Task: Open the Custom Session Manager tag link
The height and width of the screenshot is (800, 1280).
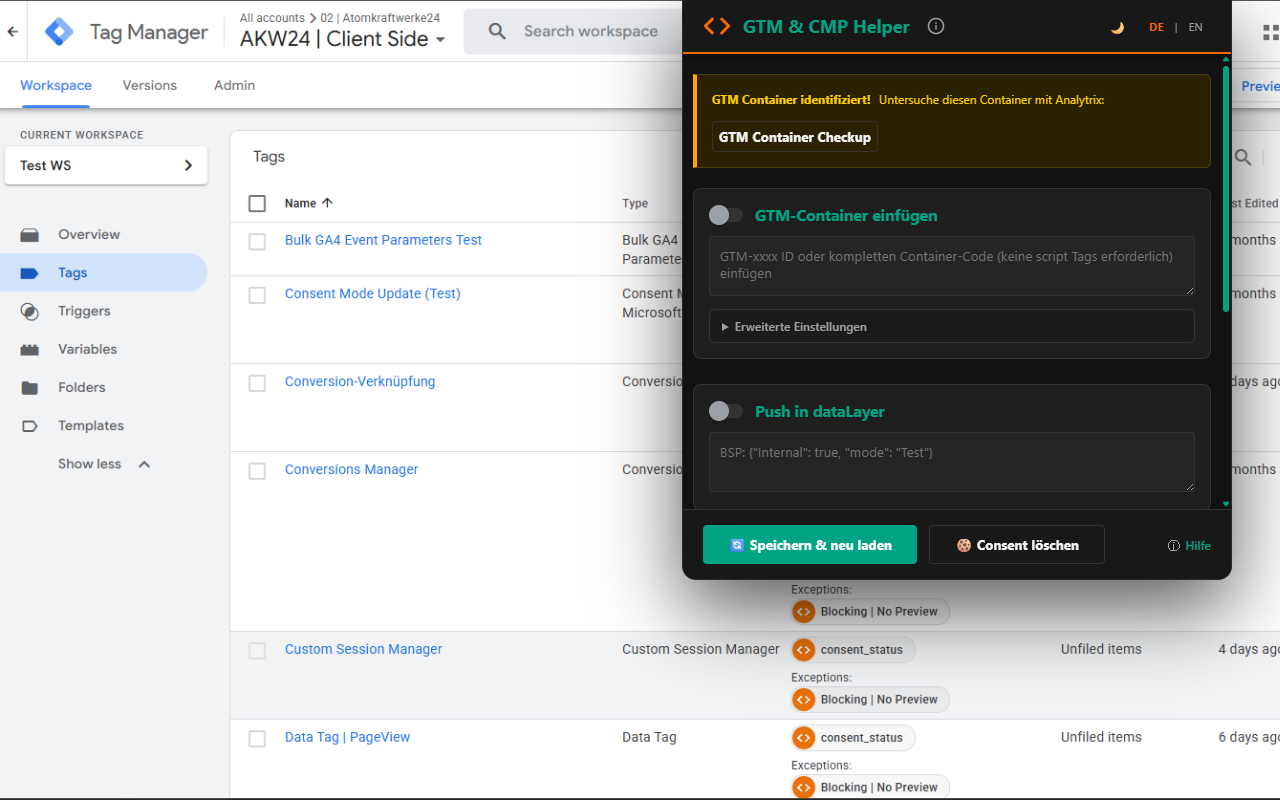Action: pyautogui.click(x=364, y=650)
